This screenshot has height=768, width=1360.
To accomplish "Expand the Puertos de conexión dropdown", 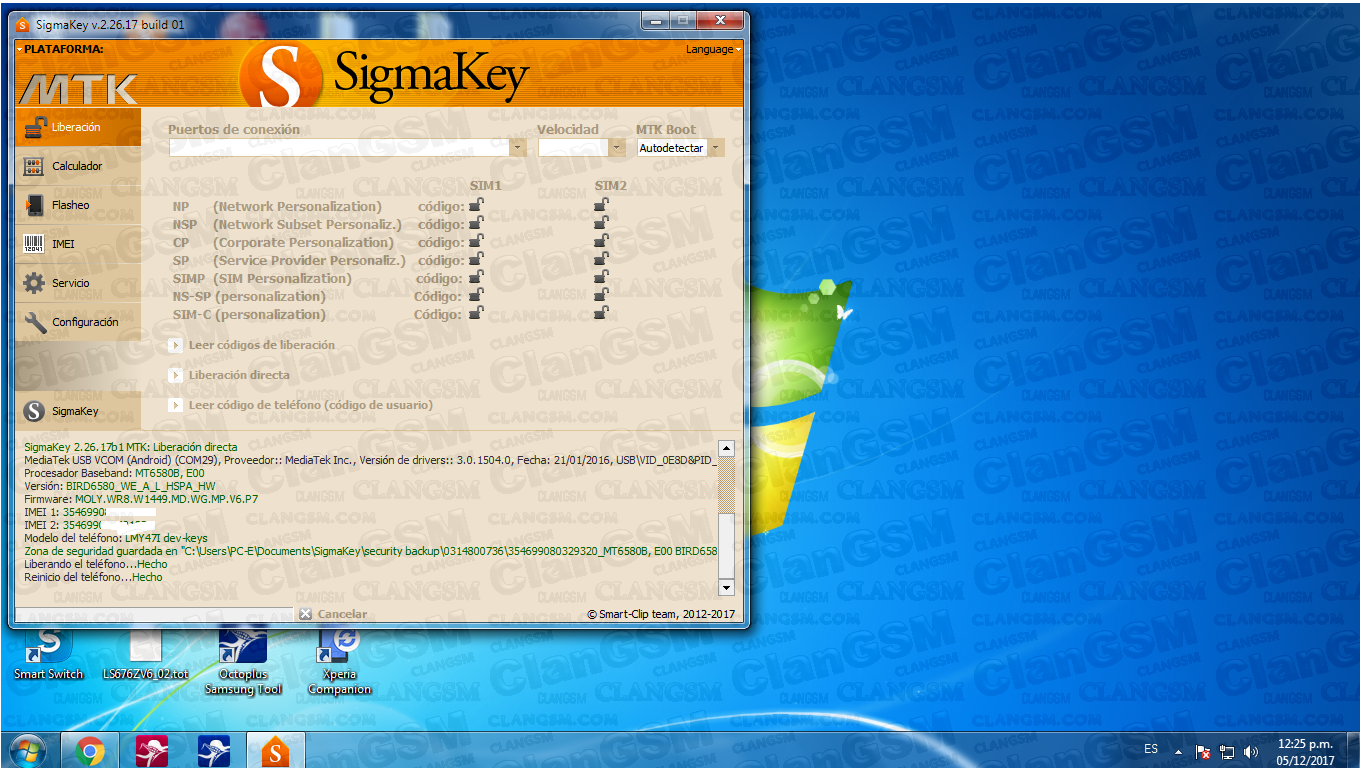I will [x=518, y=148].
